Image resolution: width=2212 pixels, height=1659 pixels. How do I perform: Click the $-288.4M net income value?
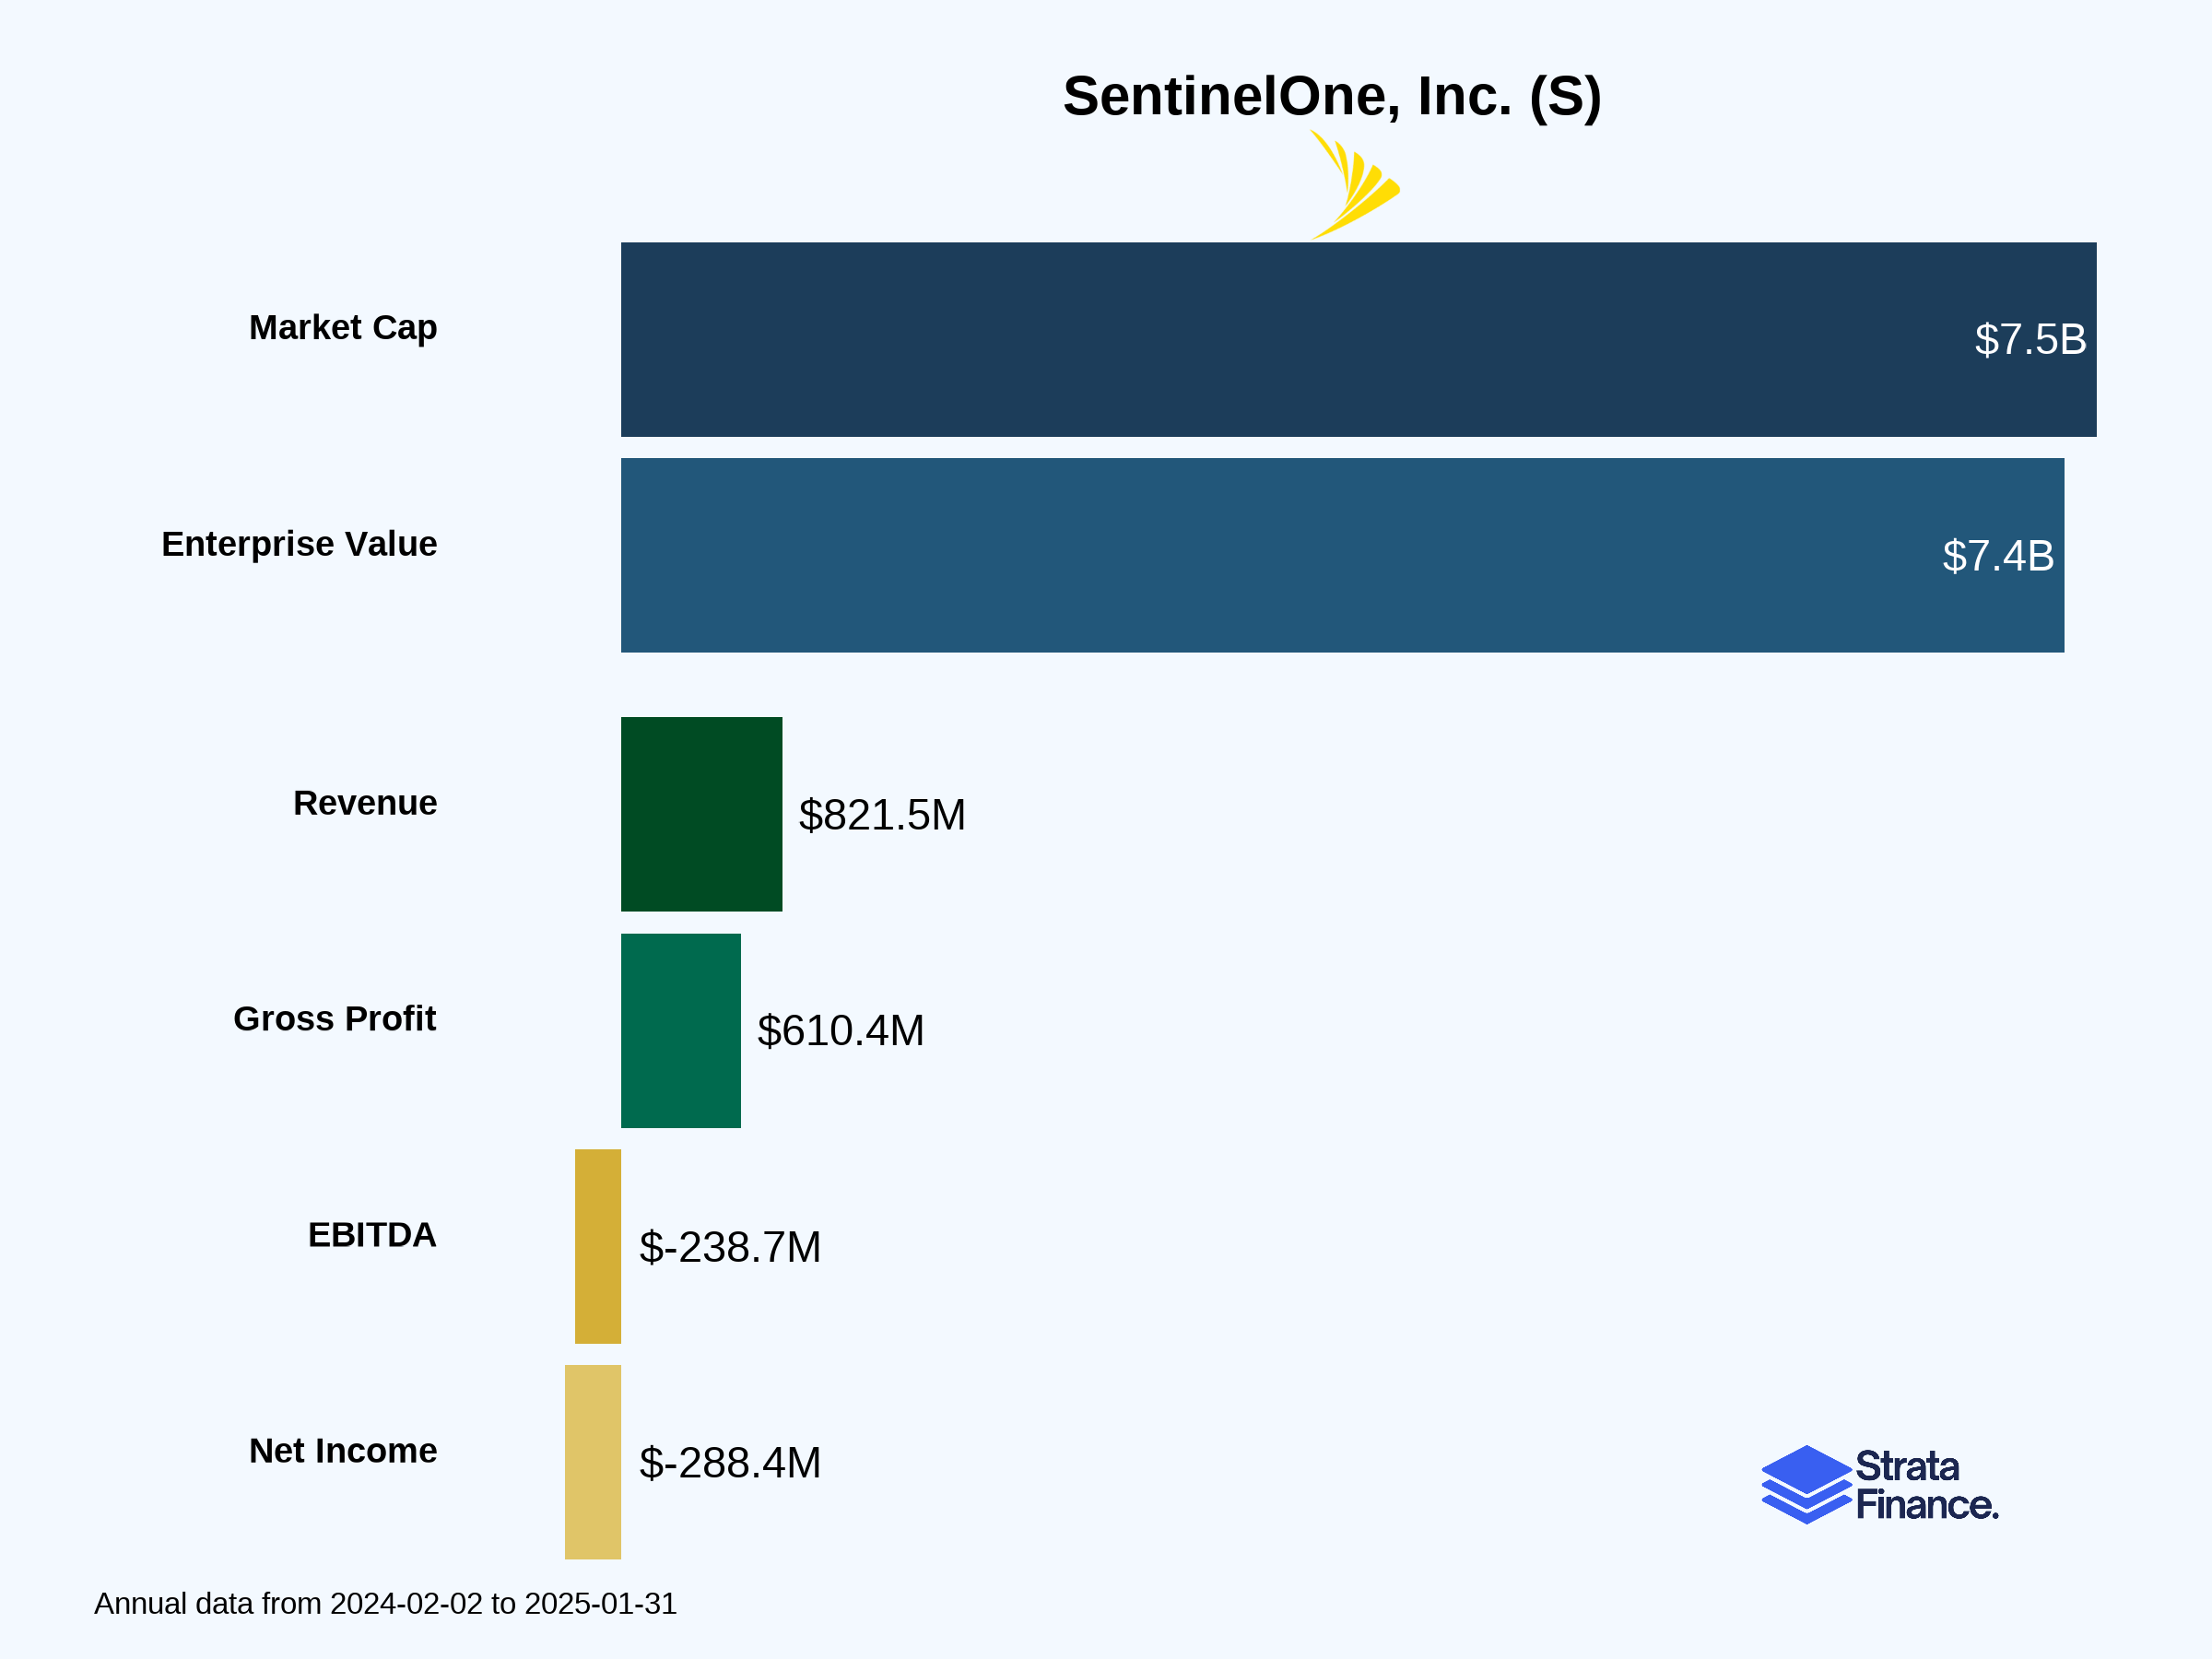730,1463
